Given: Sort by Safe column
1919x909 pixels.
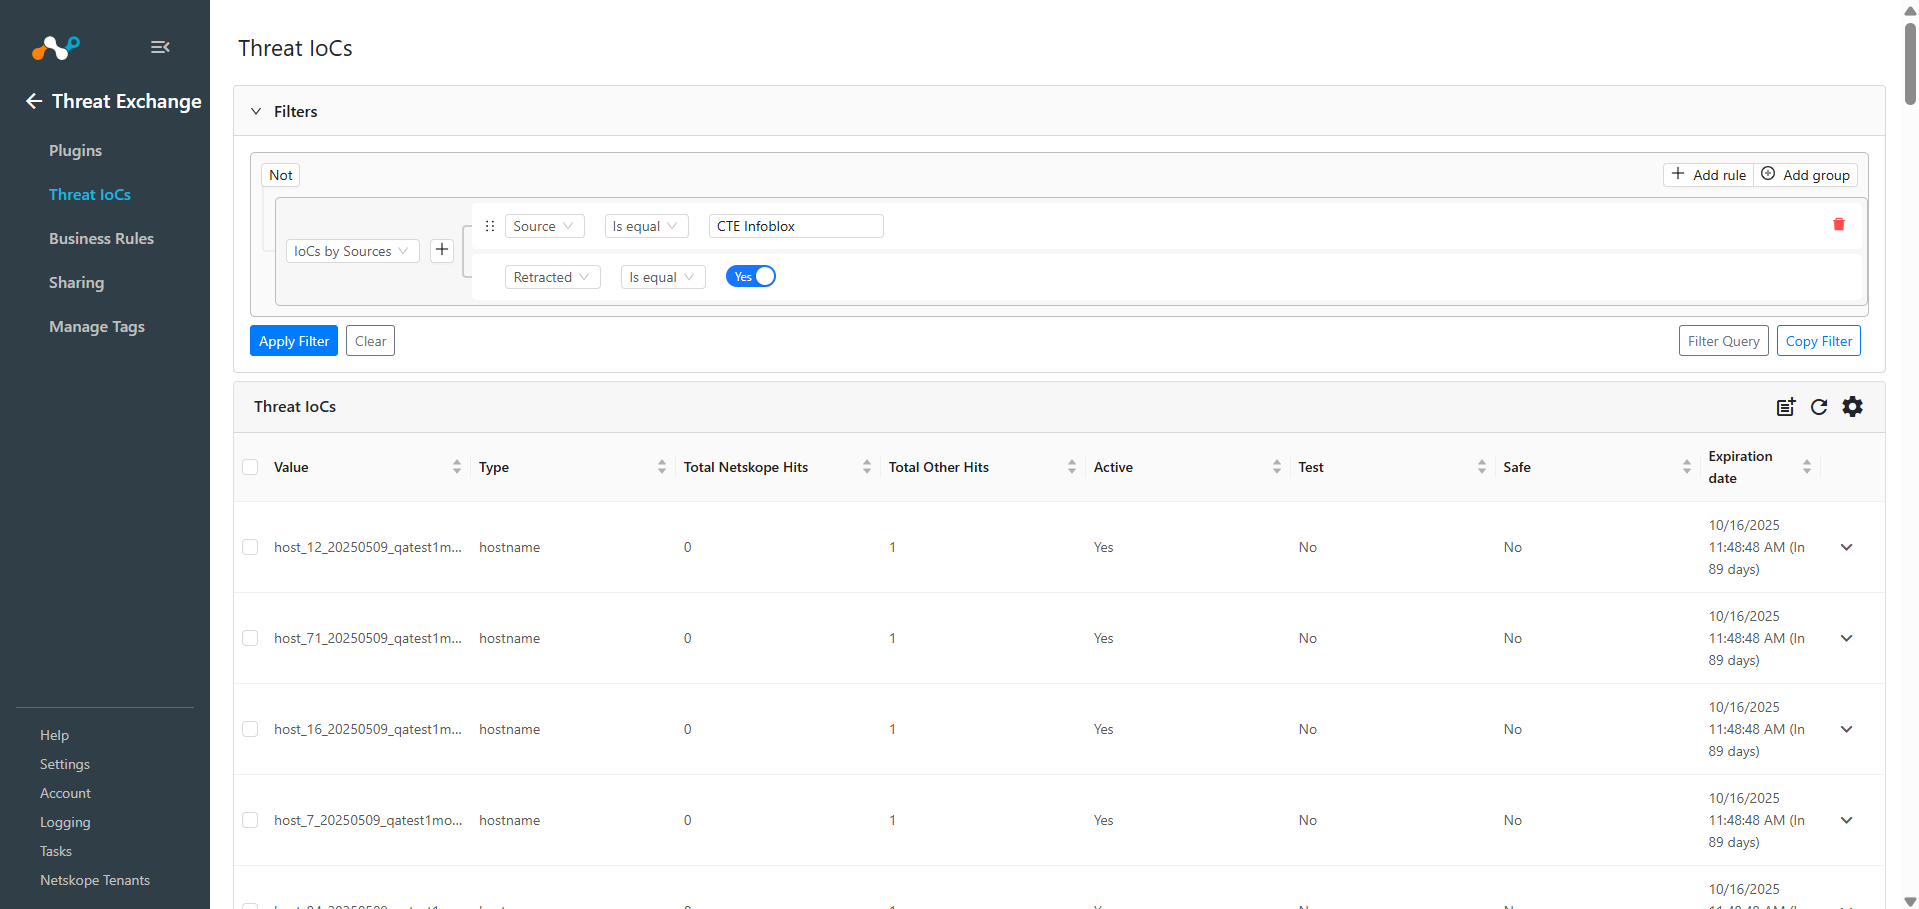Looking at the screenshot, I should 1687,467.
